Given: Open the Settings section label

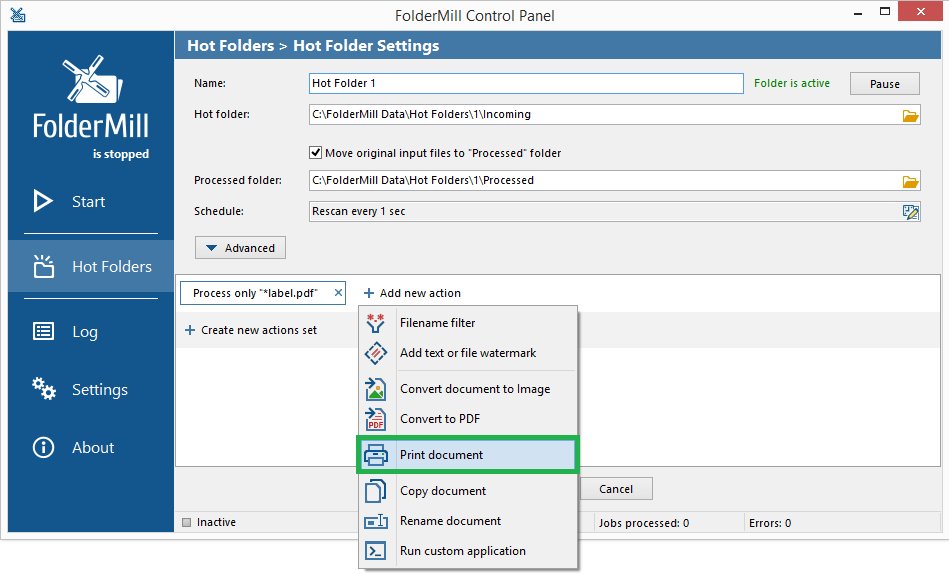Looking at the screenshot, I should pyautogui.click(x=100, y=389).
